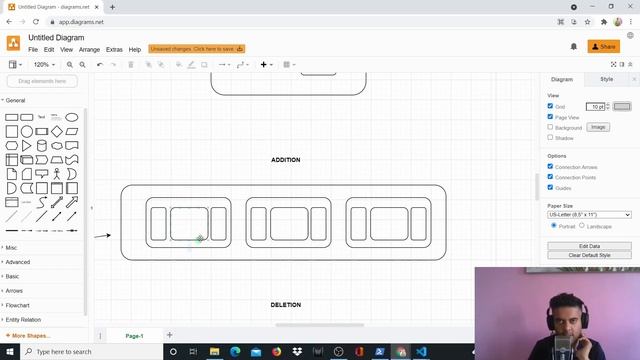Select the cylinder shape in General
Viewport: 640px width, 360px height.
point(42,146)
